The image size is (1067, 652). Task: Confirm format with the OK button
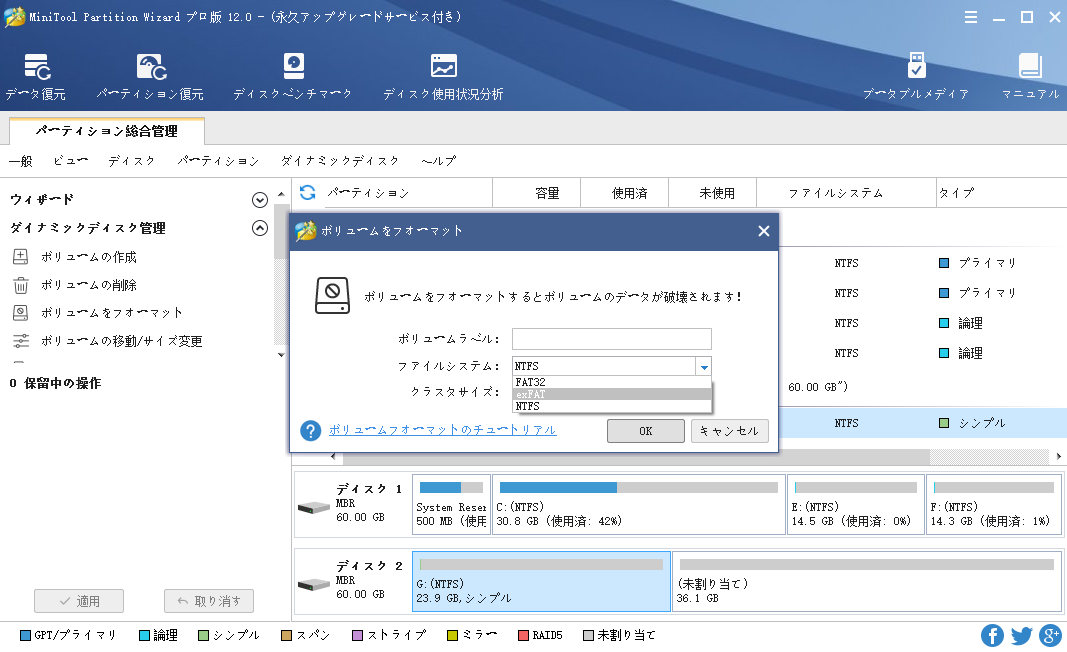(646, 431)
